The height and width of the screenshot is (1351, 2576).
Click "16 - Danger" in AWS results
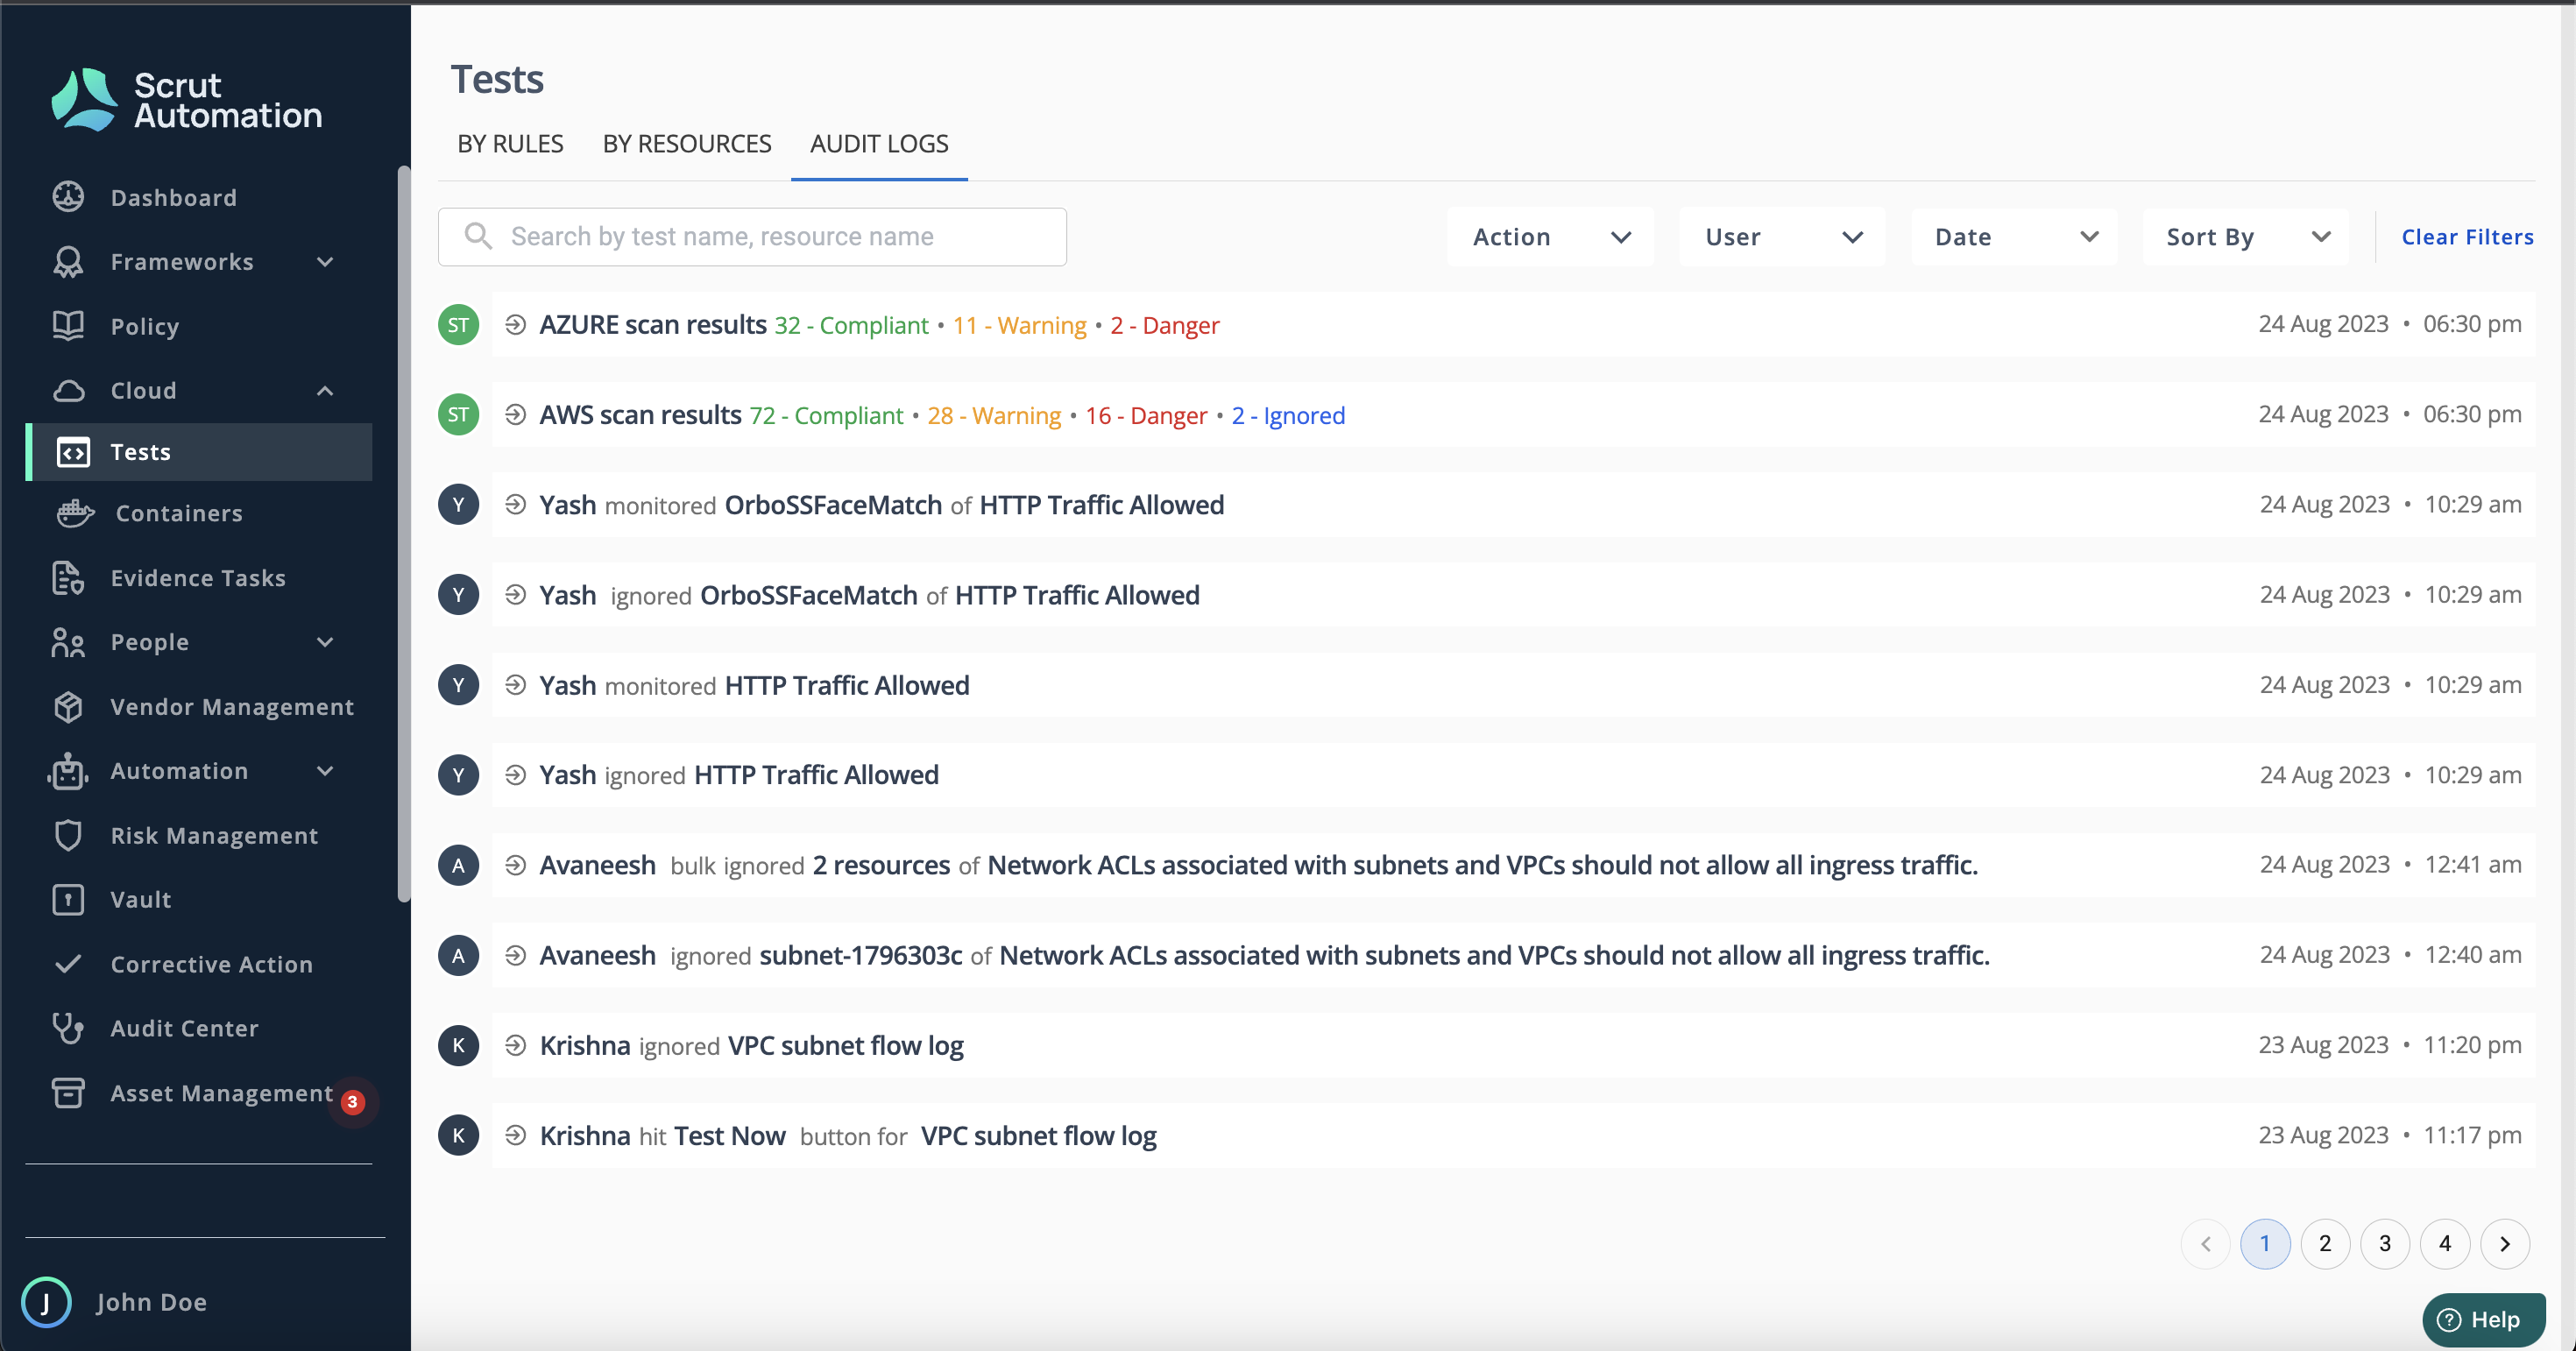pyautogui.click(x=1146, y=416)
